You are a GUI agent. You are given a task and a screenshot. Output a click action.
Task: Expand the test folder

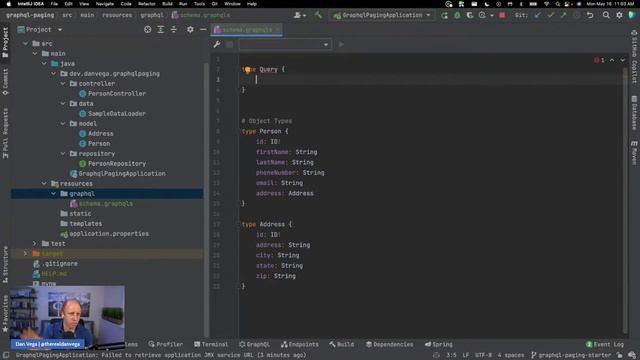[35, 243]
